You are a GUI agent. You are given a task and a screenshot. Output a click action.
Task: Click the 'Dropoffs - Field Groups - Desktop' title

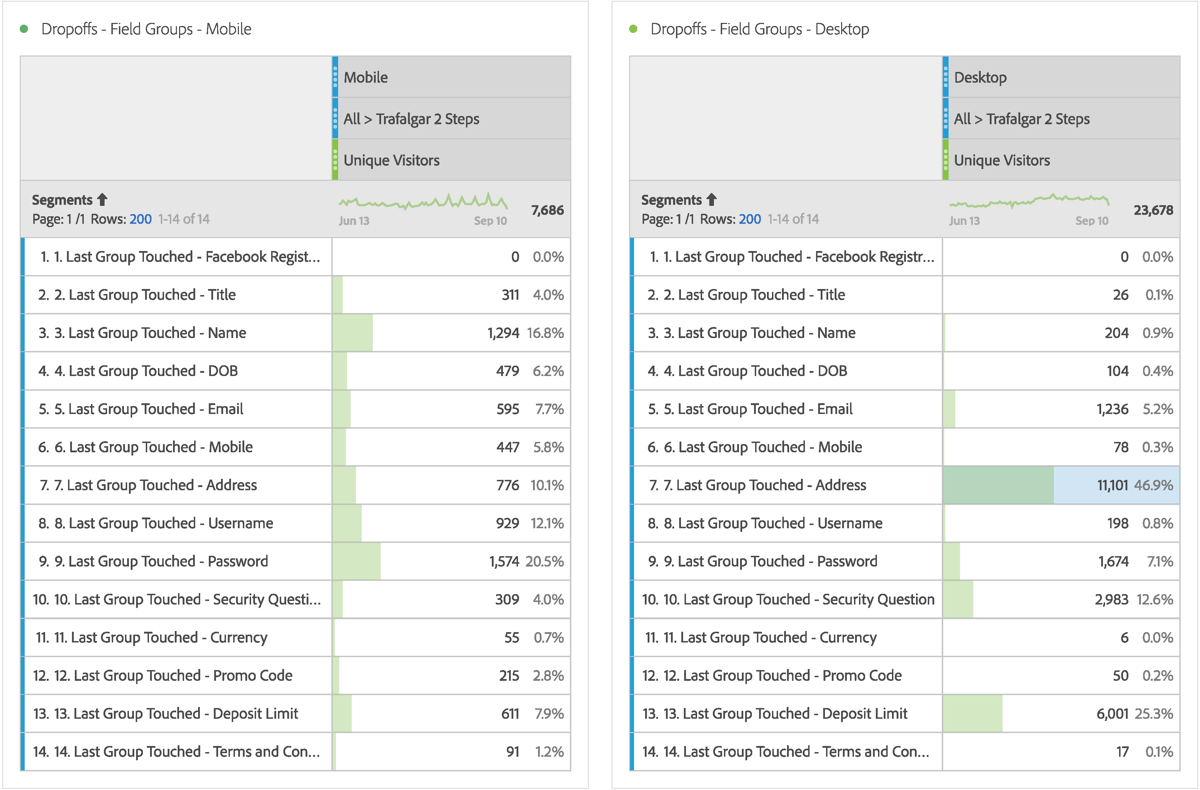[759, 29]
